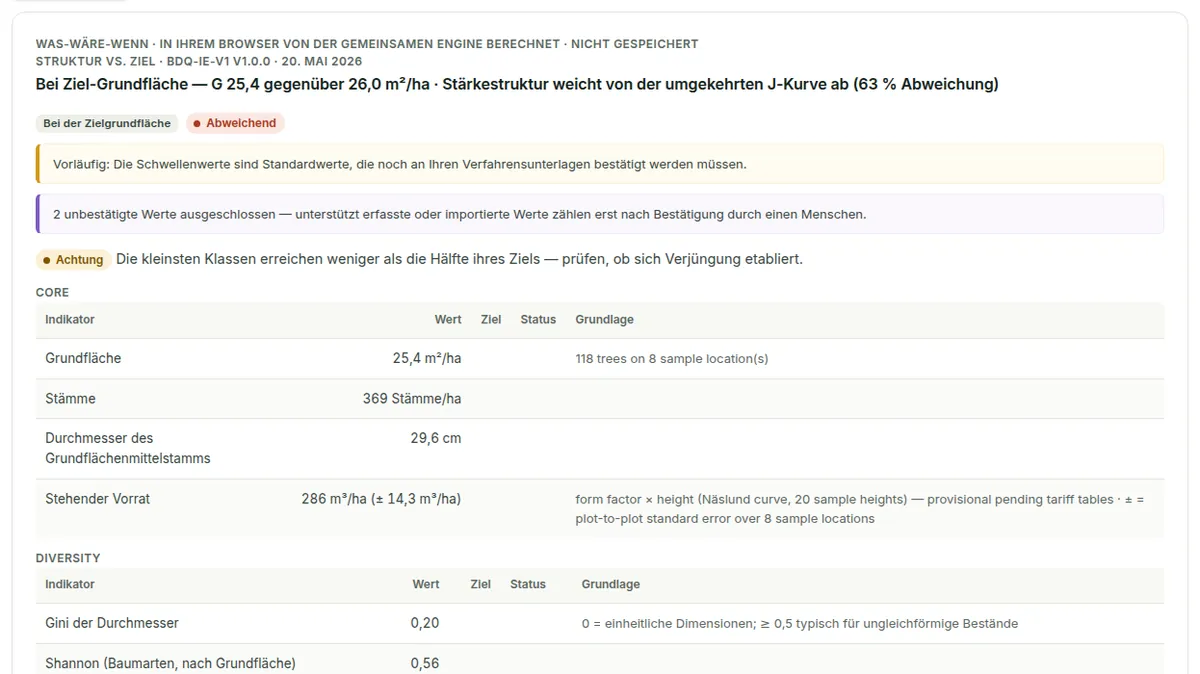Click the value '25,4 m²/ha'
This screenshot has height=674, width=1200.
(x=427, y=358)
